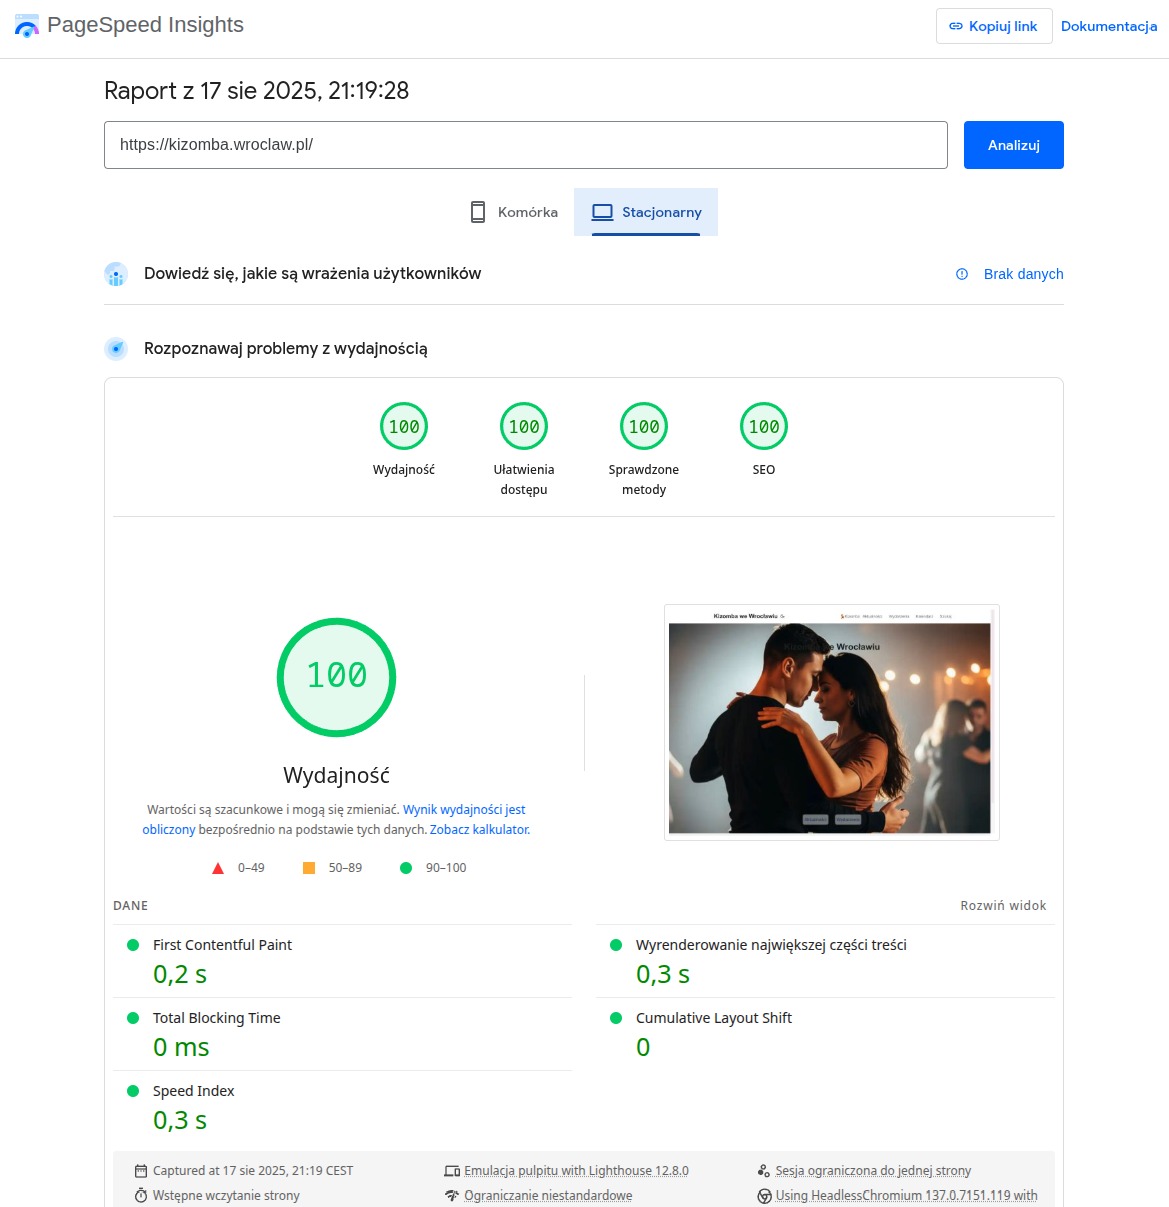Screen dimensions: 1169x1207
Task: Click the desktop icon on the Stacjonarny tab
Action: click(x=602, y=211)
